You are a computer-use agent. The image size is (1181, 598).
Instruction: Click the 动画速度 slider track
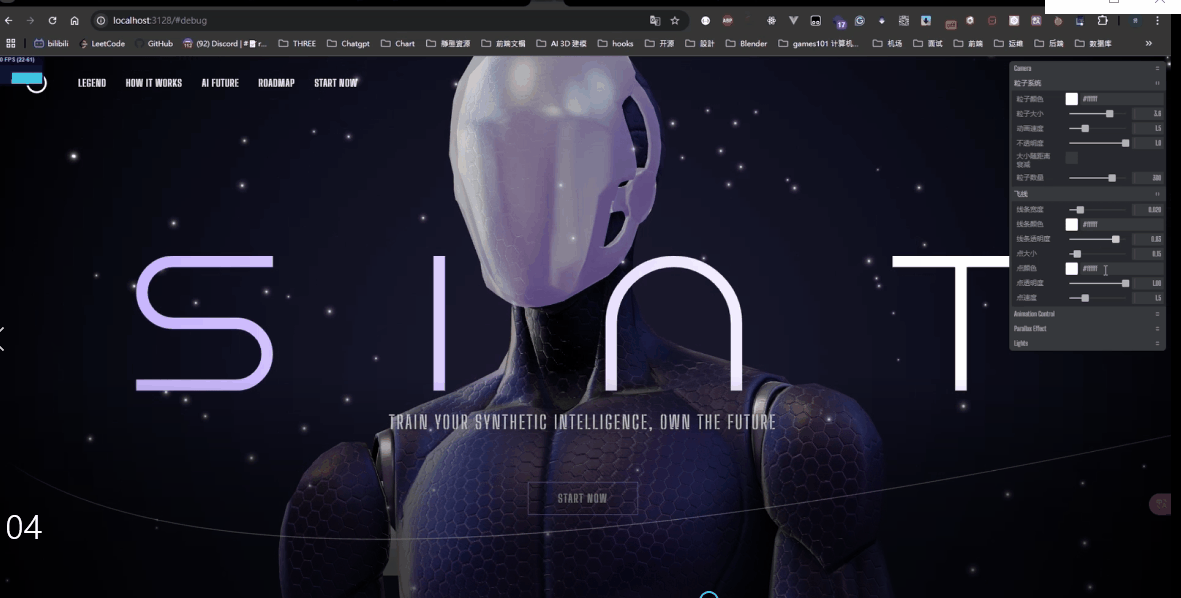[1097, 129]
